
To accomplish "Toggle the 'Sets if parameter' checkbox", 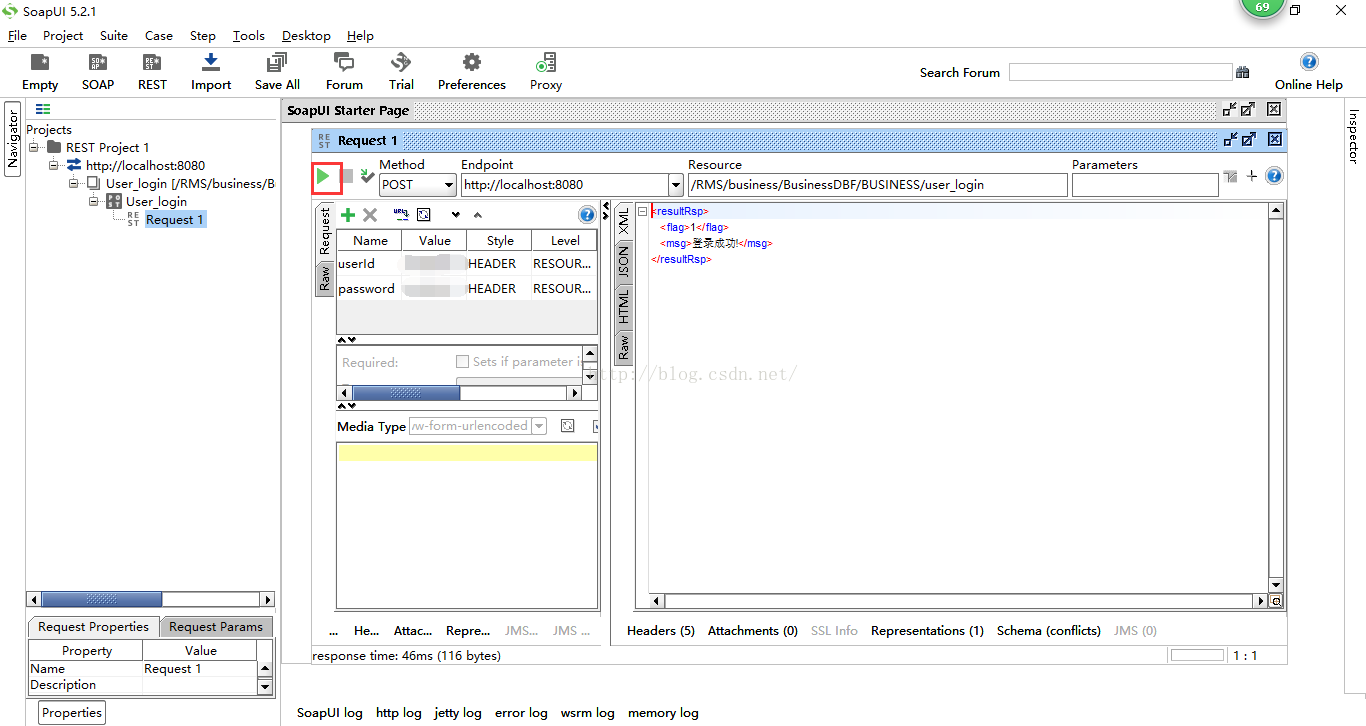I will point(462,362).
